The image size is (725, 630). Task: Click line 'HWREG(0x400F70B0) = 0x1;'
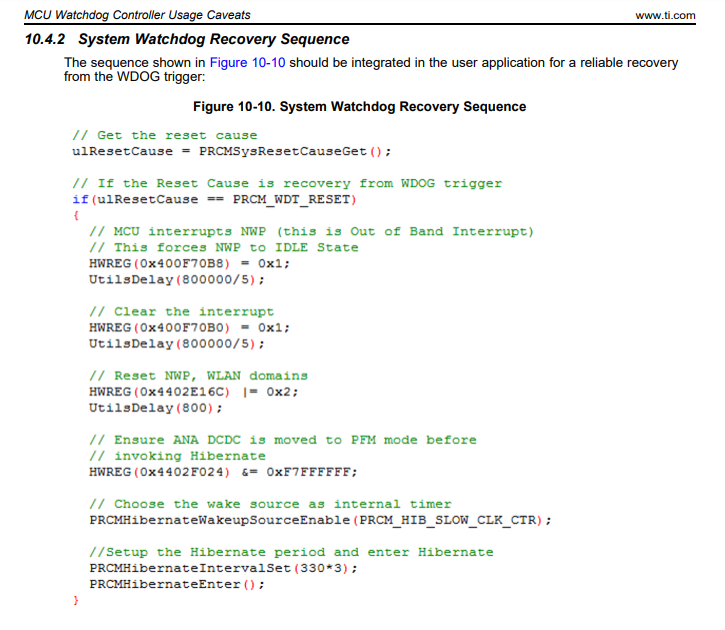point(190,328)
